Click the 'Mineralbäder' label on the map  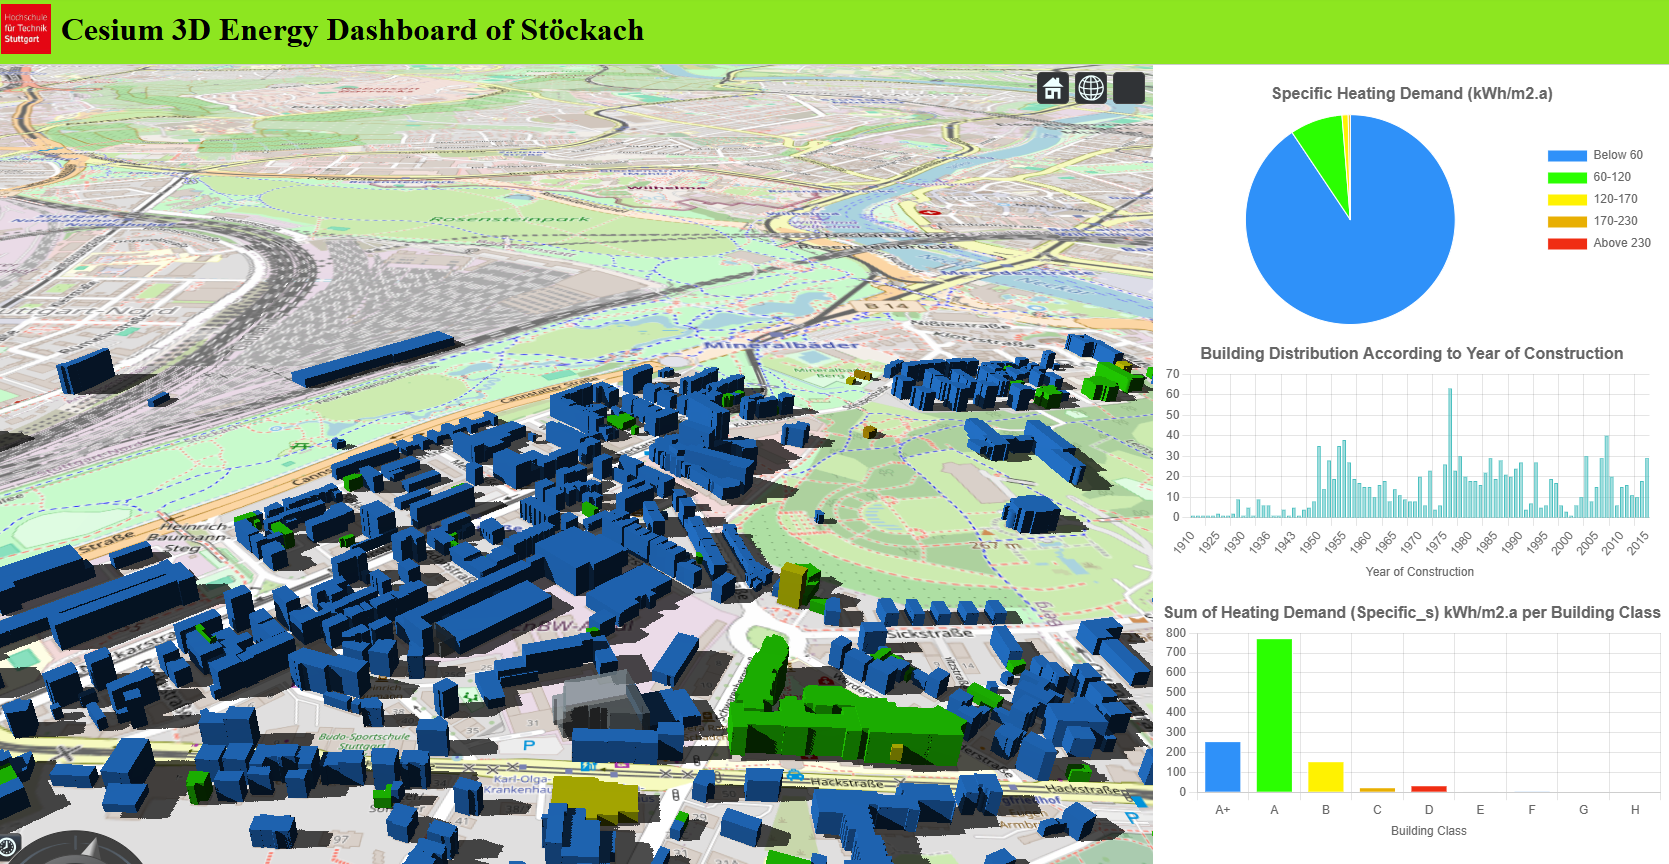click(780, 344)
